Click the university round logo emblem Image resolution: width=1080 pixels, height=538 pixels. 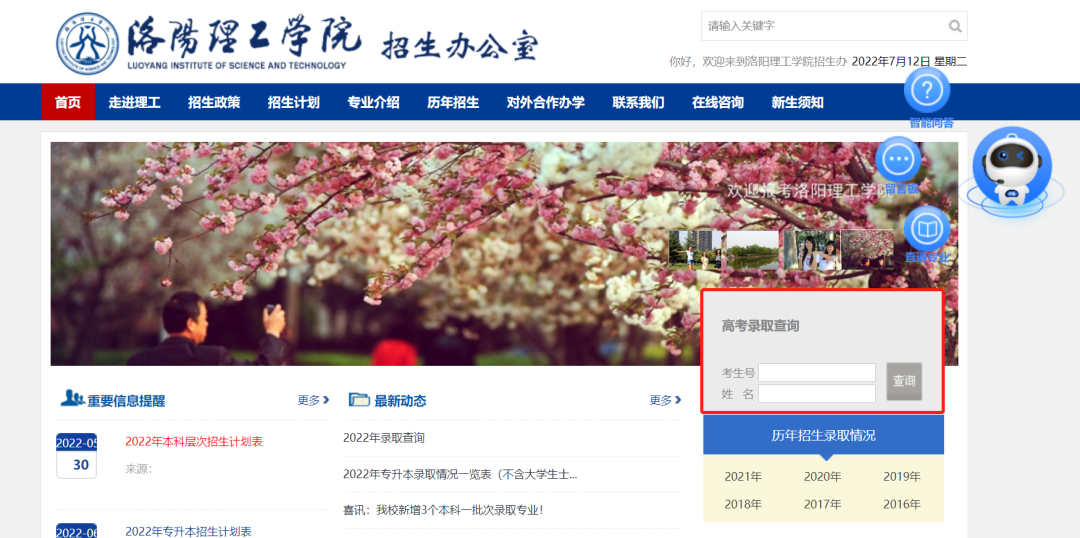87,43
